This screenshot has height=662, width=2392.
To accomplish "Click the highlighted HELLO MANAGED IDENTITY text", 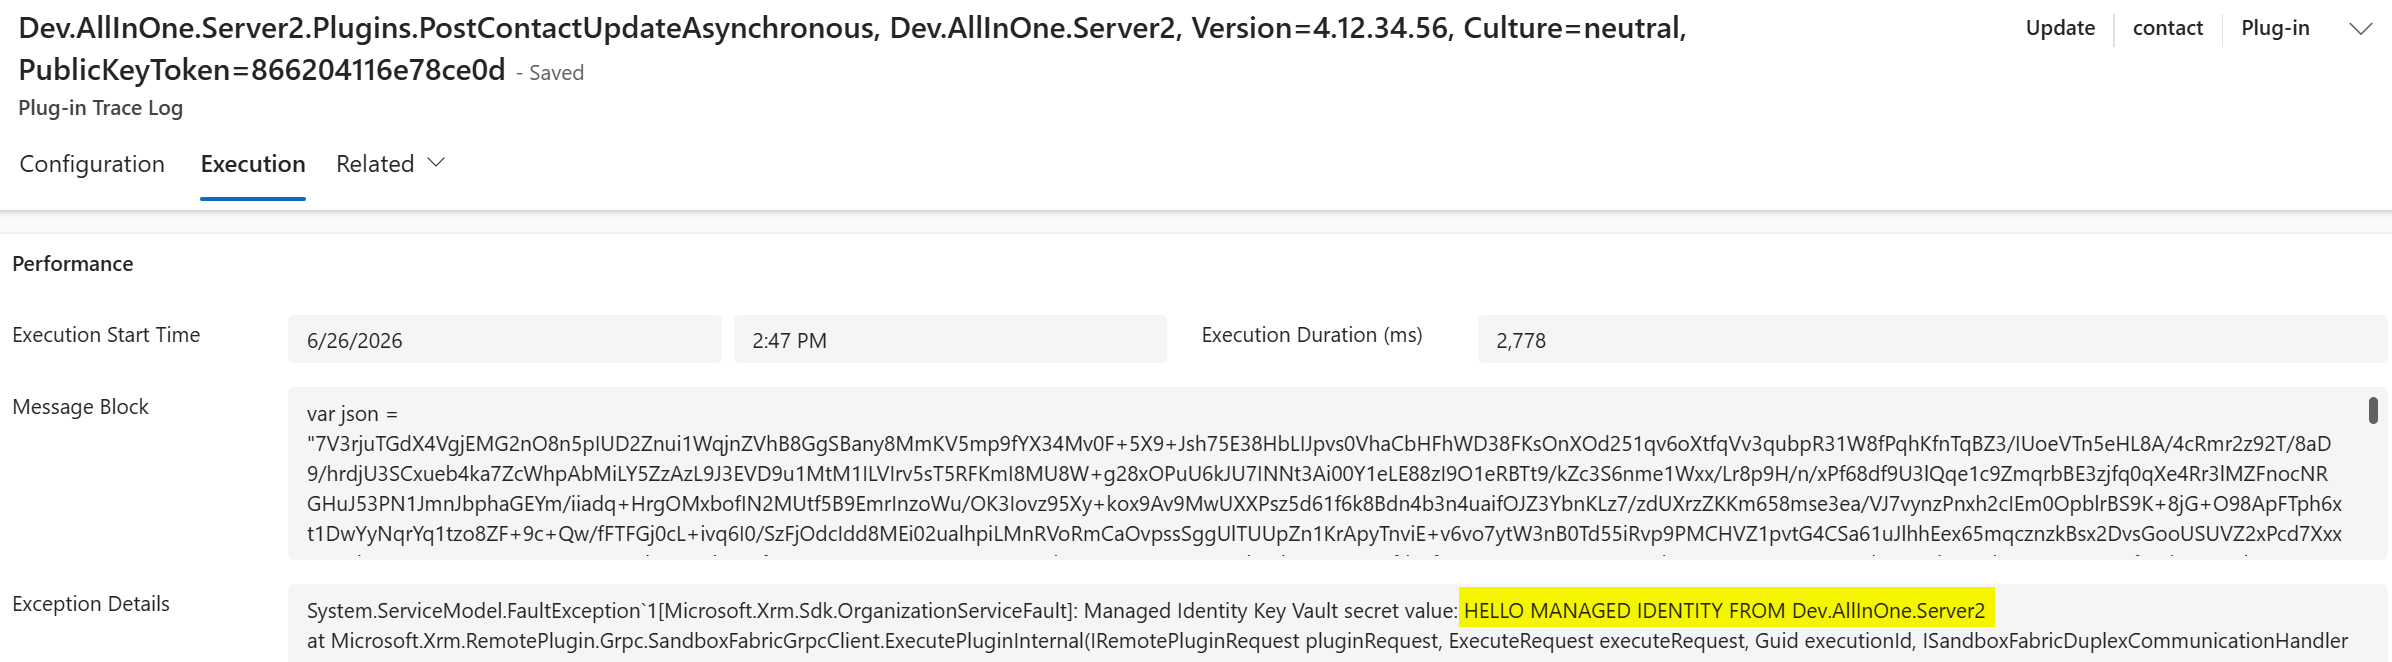I will (x=1725, y=610).
